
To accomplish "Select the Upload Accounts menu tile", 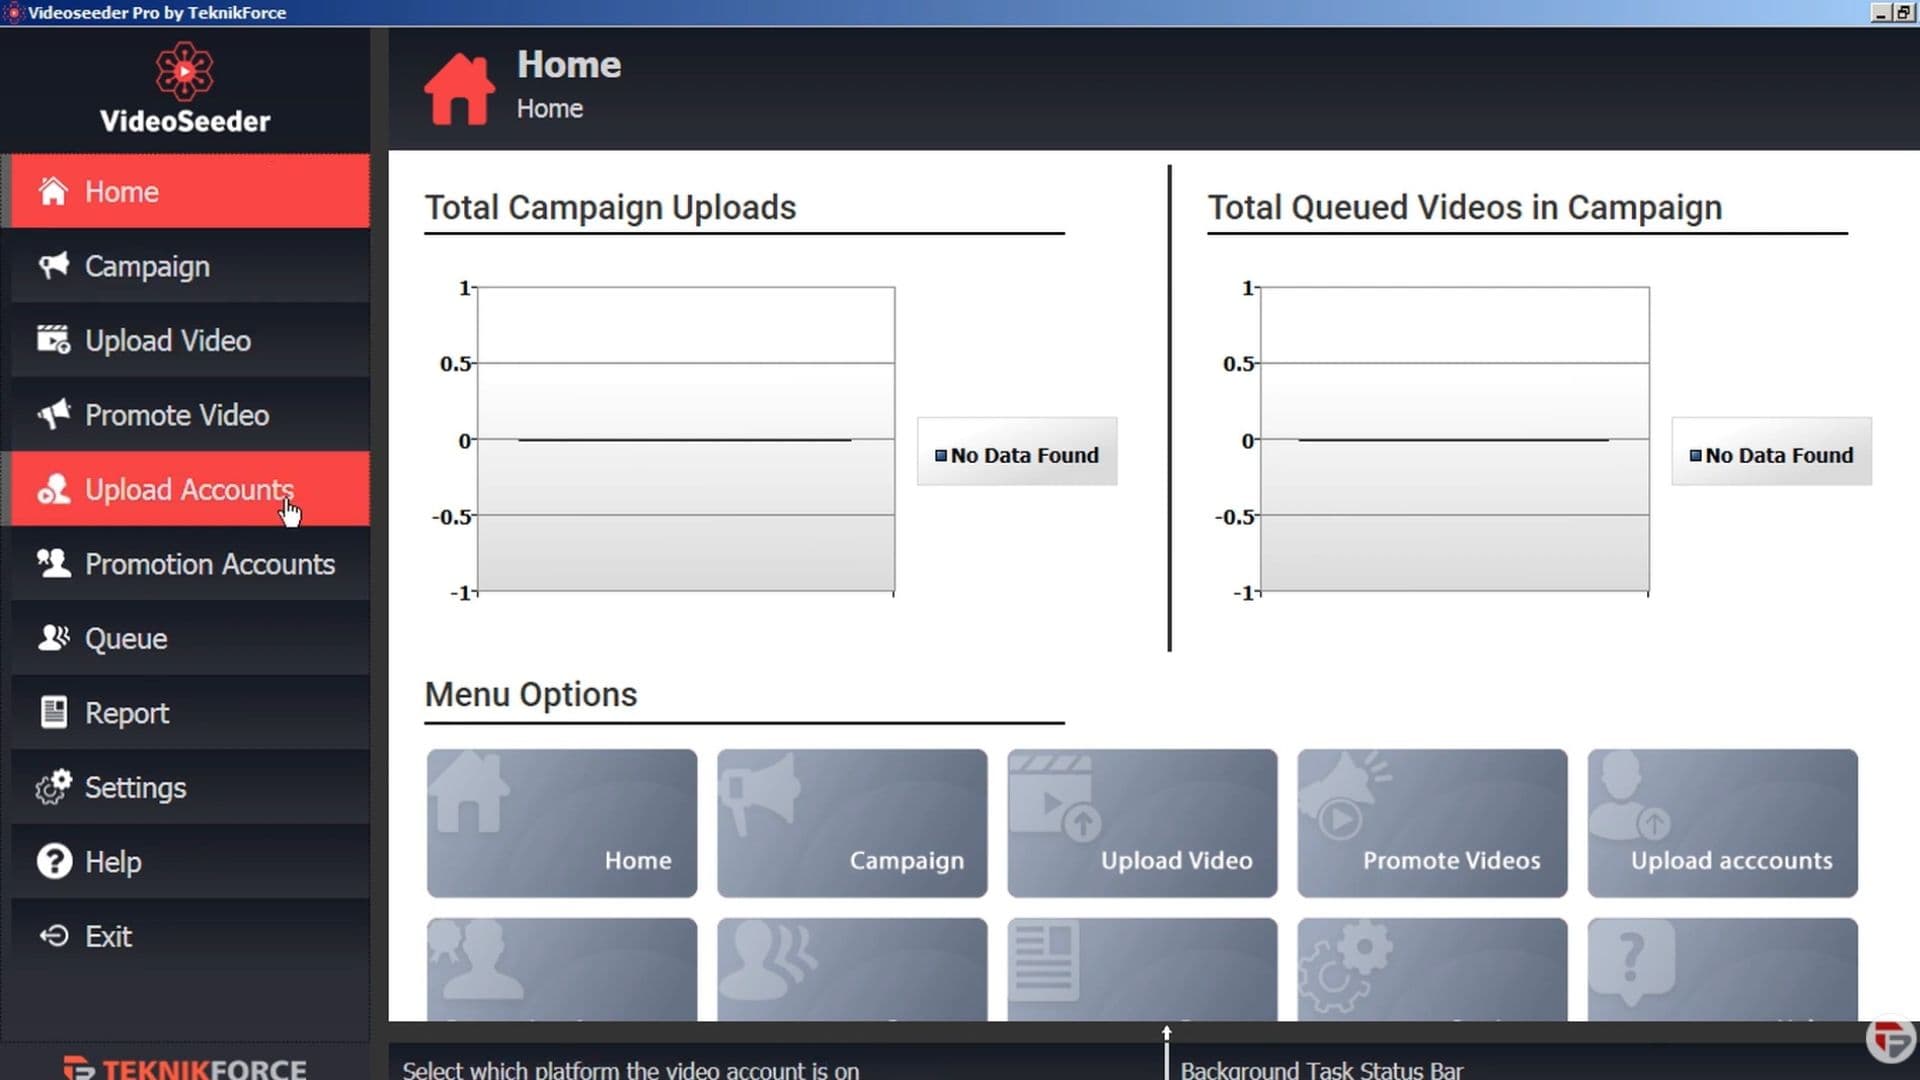I will point(1721,823).
